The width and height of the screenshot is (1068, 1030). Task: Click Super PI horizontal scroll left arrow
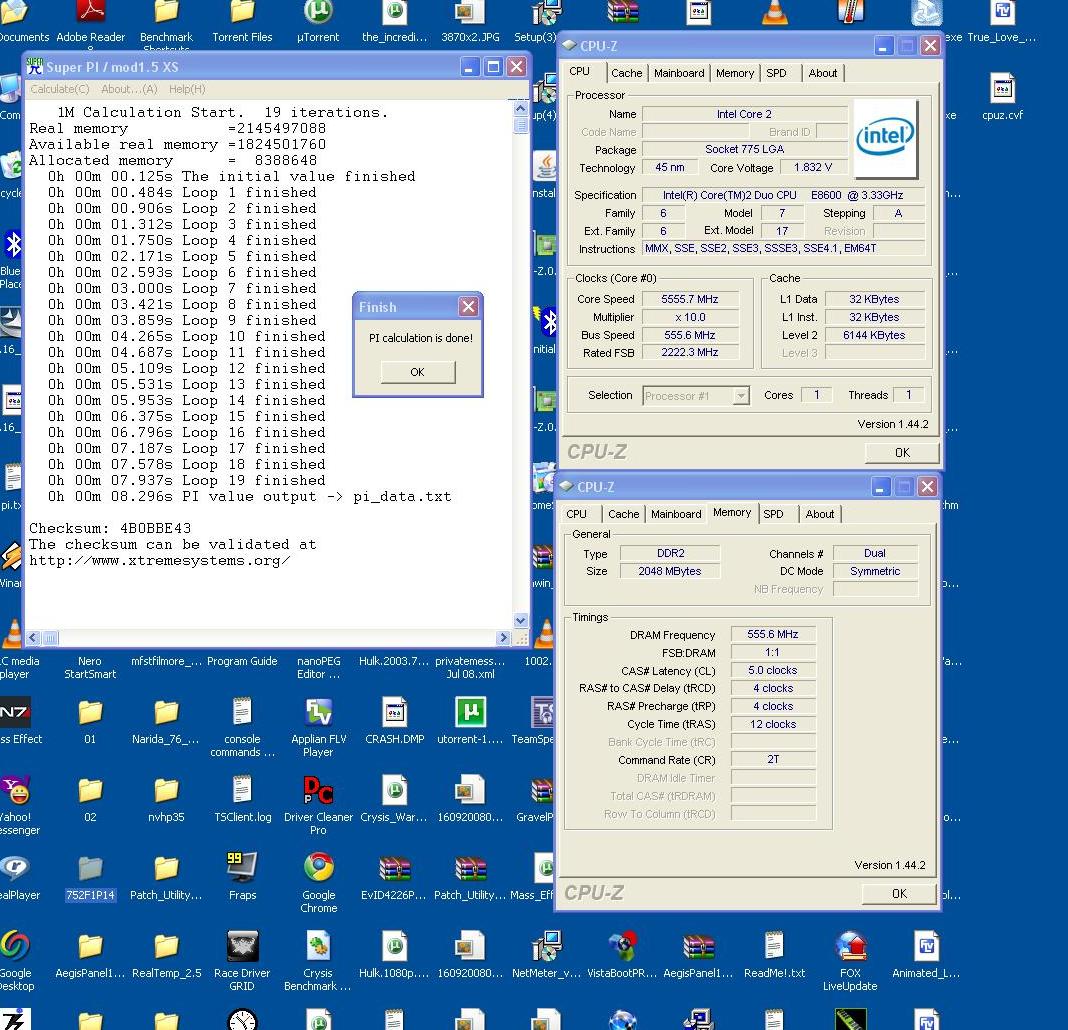pos(33,638)
